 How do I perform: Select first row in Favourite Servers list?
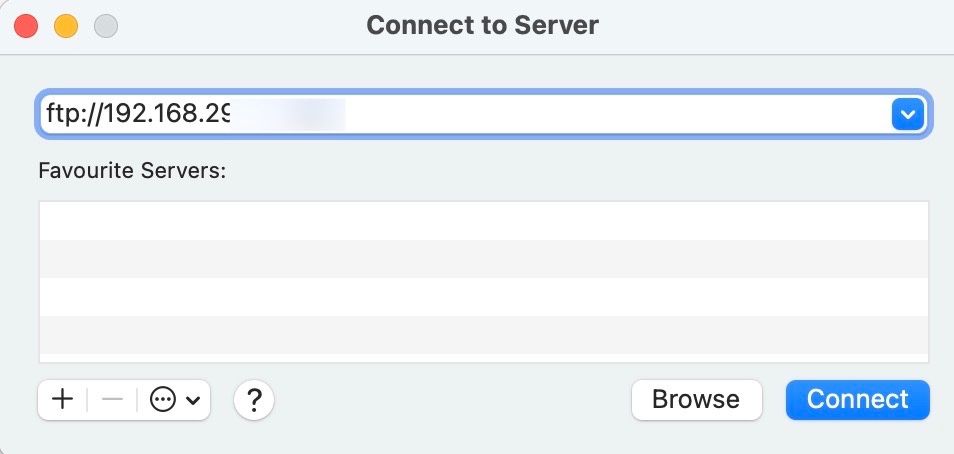point(484,221)
